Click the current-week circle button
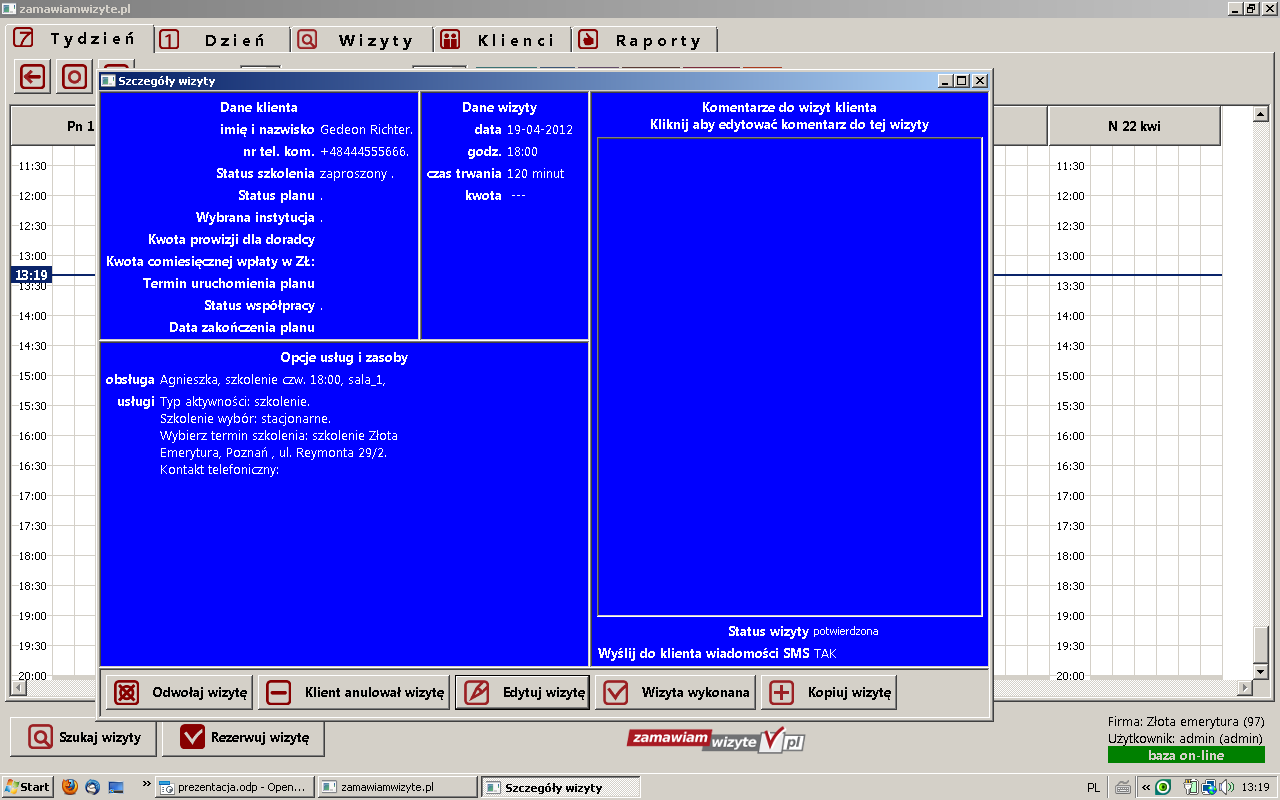1280x800 pixels. 75,76
